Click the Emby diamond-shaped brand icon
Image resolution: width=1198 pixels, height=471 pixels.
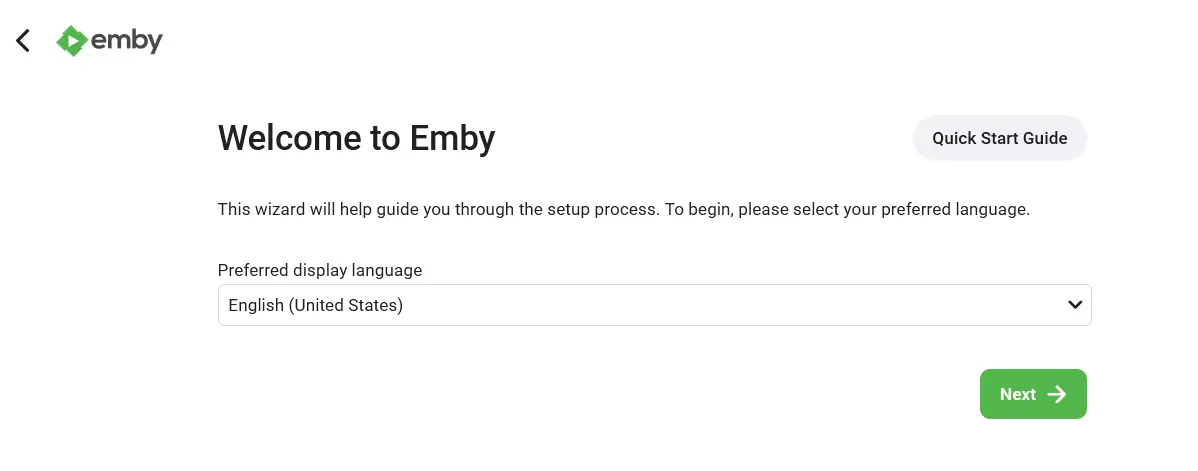coord(72,41)
